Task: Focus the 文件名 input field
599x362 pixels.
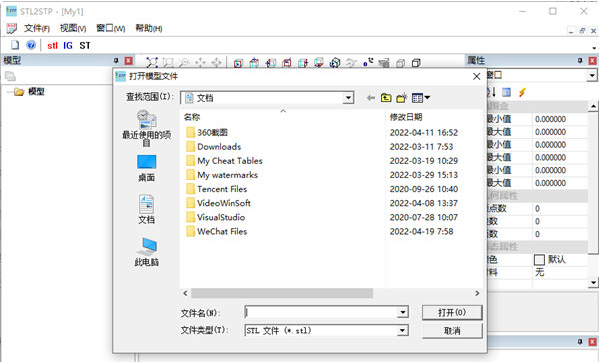Action: (321, 312)
